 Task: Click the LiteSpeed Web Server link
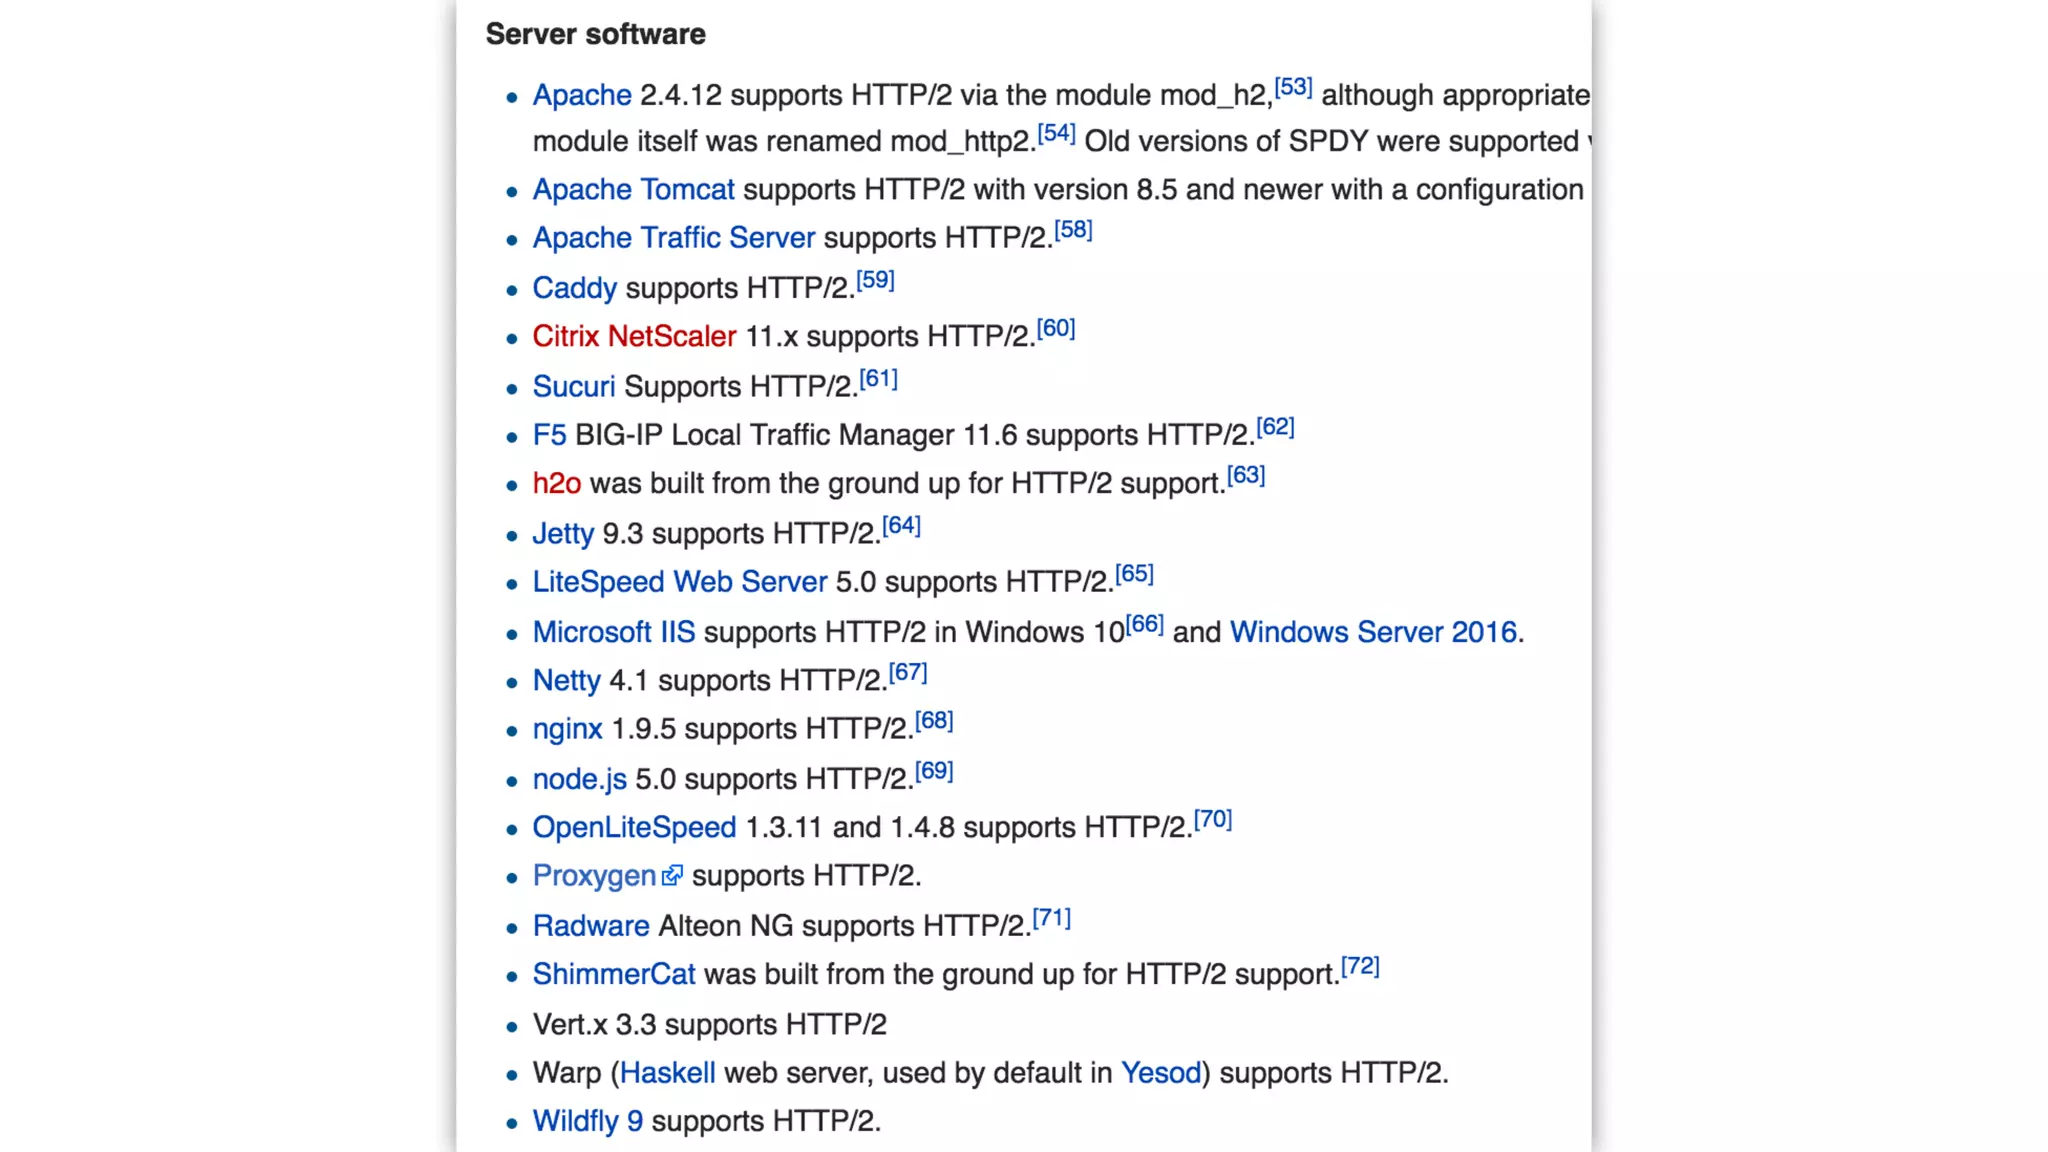pos(679,582)
